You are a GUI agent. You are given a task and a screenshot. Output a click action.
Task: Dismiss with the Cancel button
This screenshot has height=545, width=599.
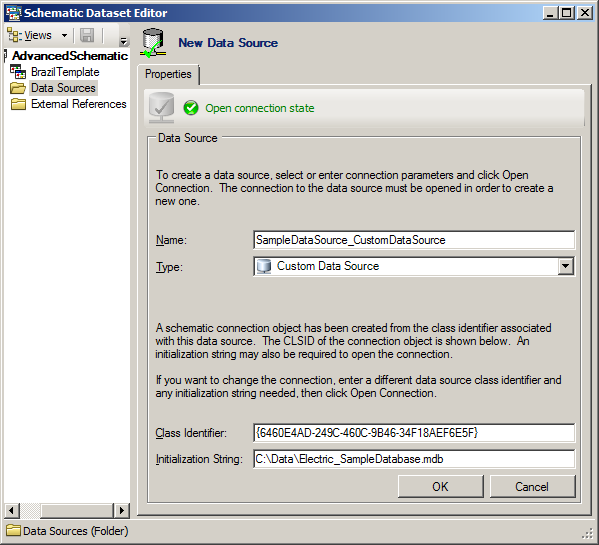tap(532, 487)
